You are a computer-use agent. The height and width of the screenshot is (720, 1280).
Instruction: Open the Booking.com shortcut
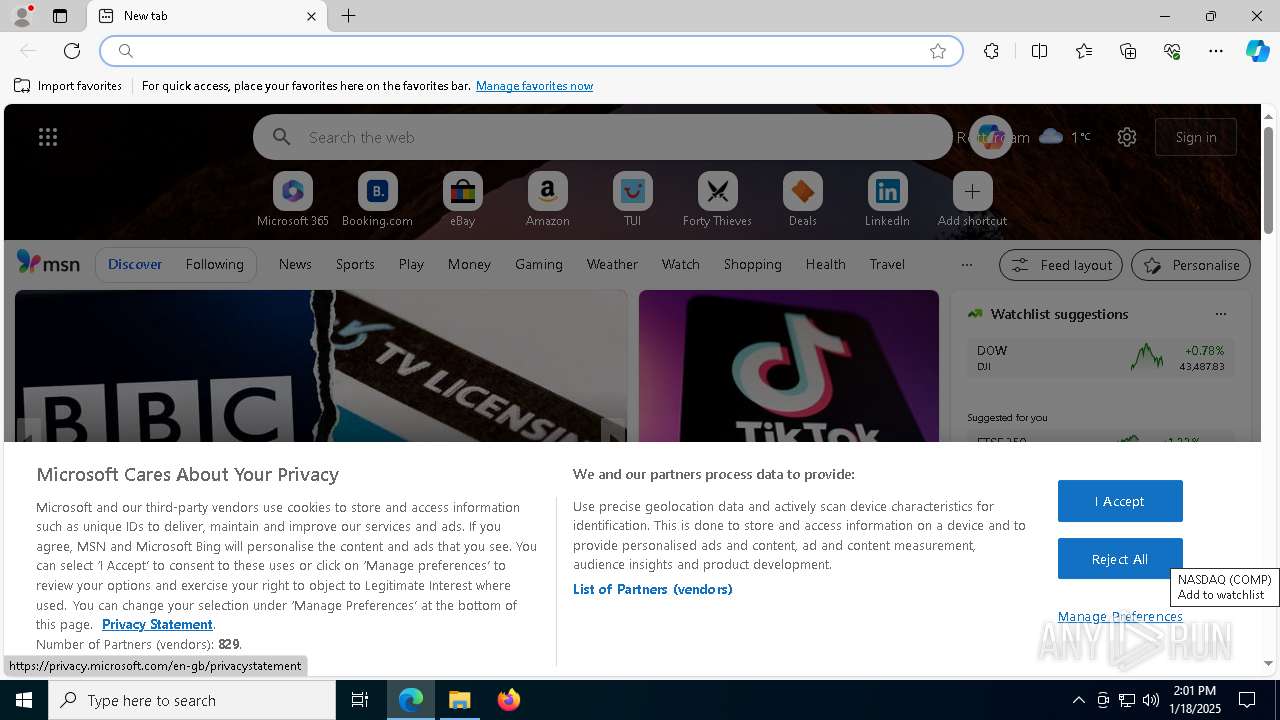(x=377, y=200)
